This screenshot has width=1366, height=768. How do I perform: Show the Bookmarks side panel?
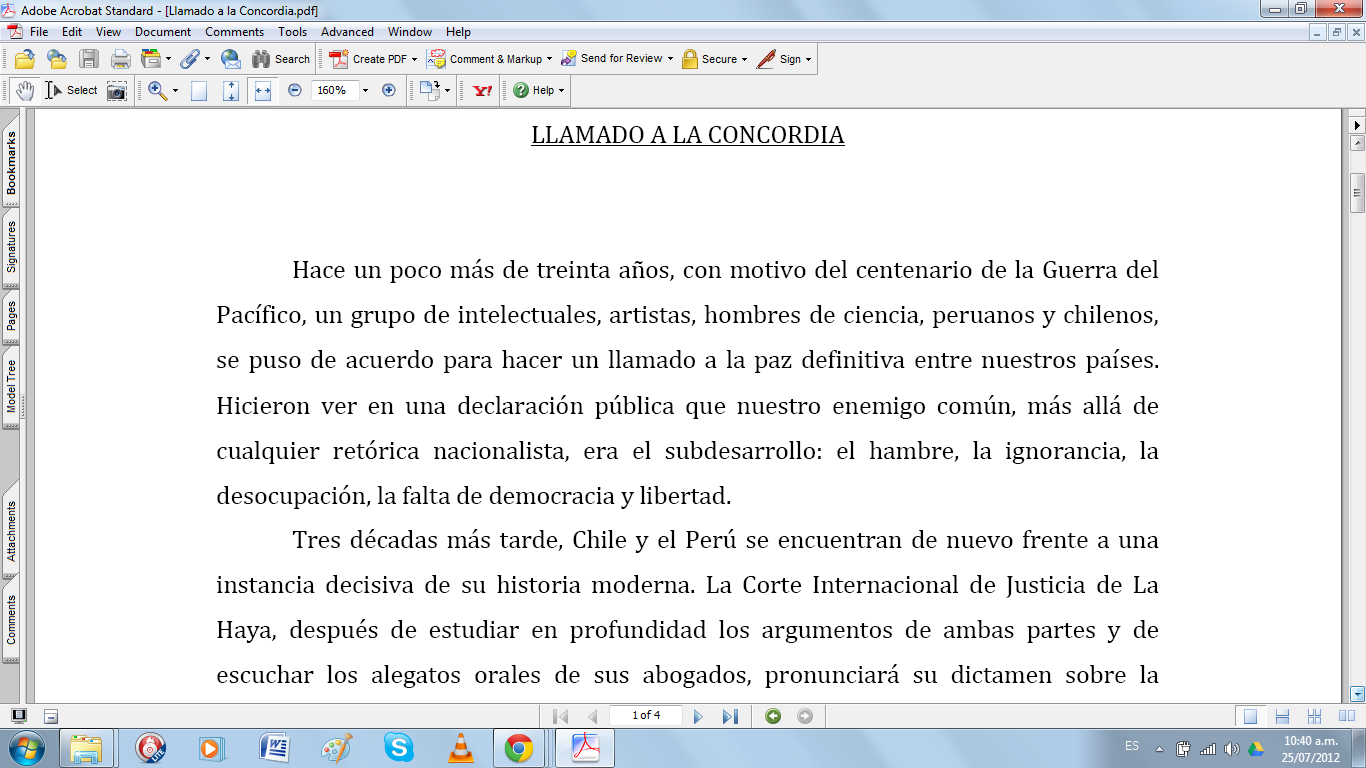coord(11,164)
